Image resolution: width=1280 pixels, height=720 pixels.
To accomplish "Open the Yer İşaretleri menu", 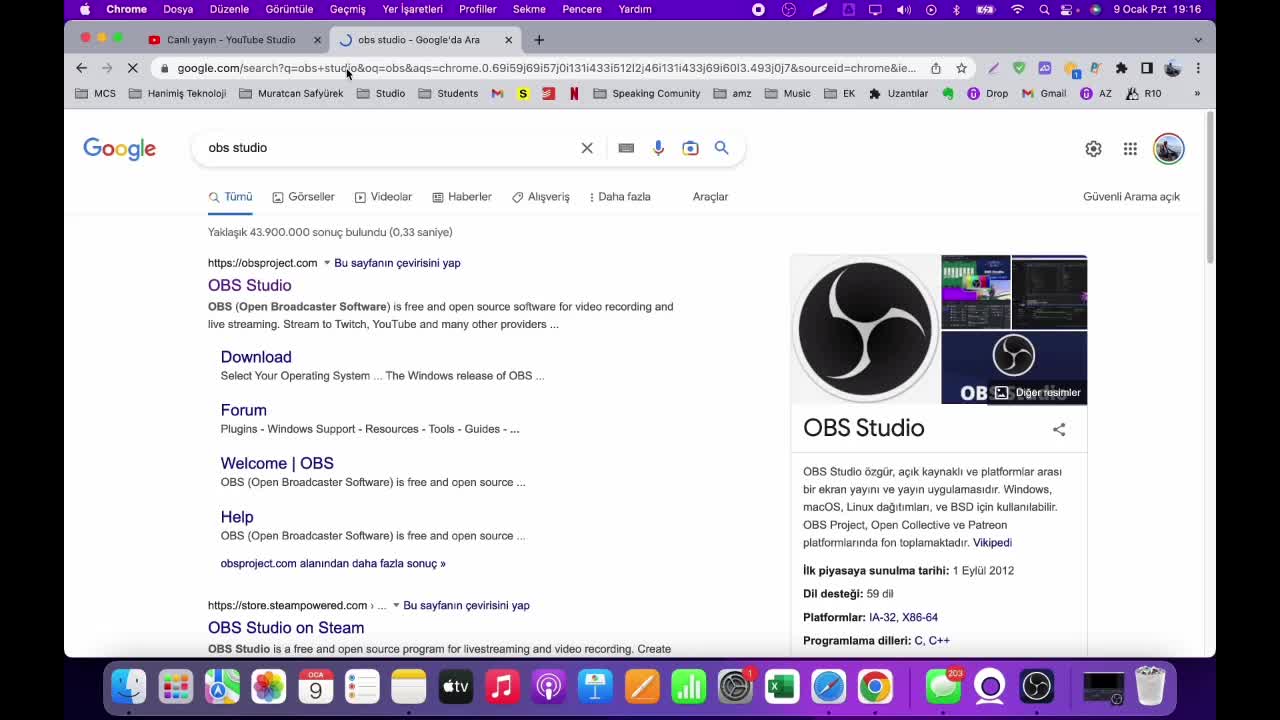I will [x=412, y=9].
